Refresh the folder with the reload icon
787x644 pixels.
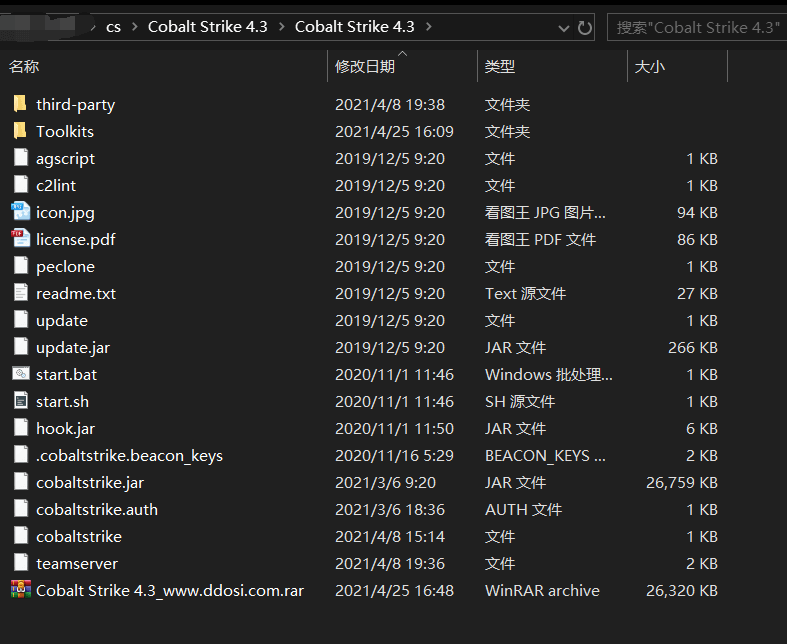[x=584, y=28]
